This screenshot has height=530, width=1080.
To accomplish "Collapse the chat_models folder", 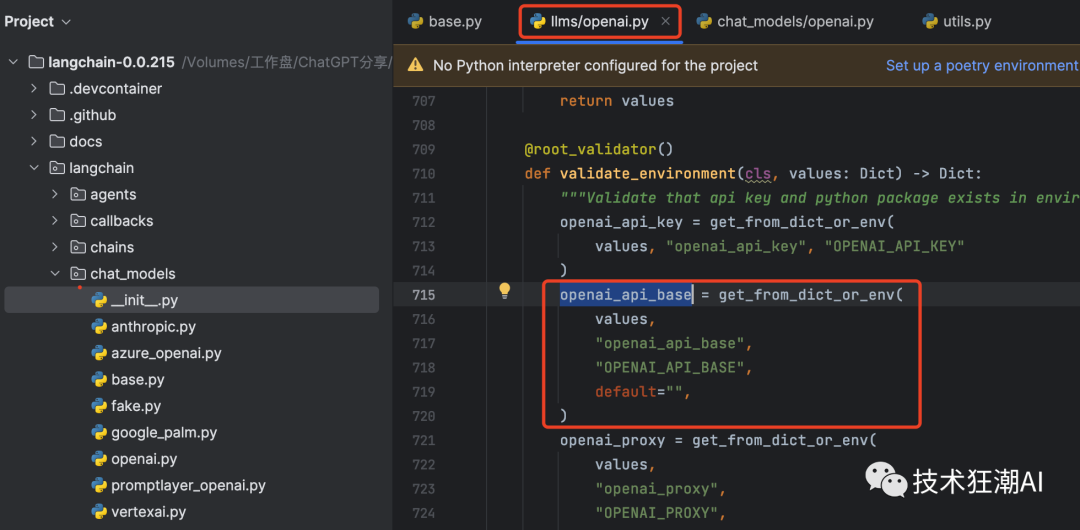I will coord(55,274).
